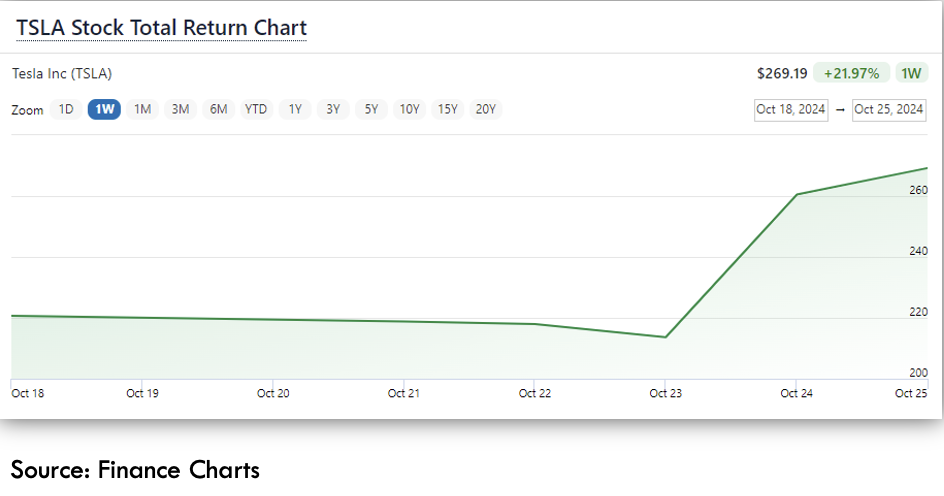The height and width of the screenshot is (496, 944).
Task: Set chart zoom to 6M
Action: 218,110
